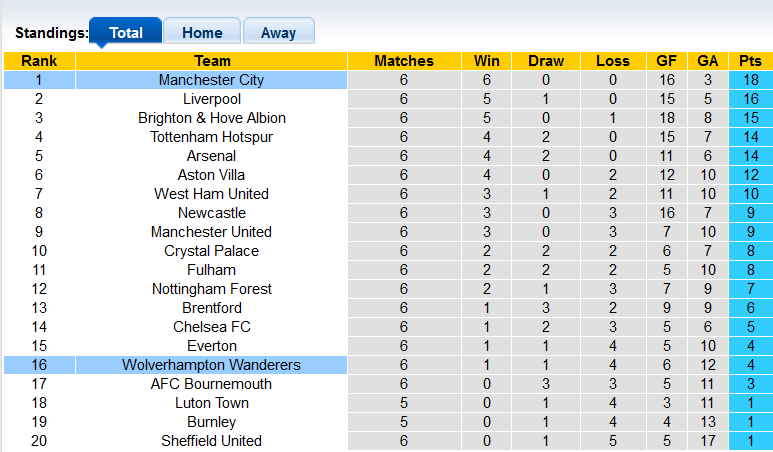Click the Rank column header
This screenshot has height=452, width=773.
(x=39, y=61)
